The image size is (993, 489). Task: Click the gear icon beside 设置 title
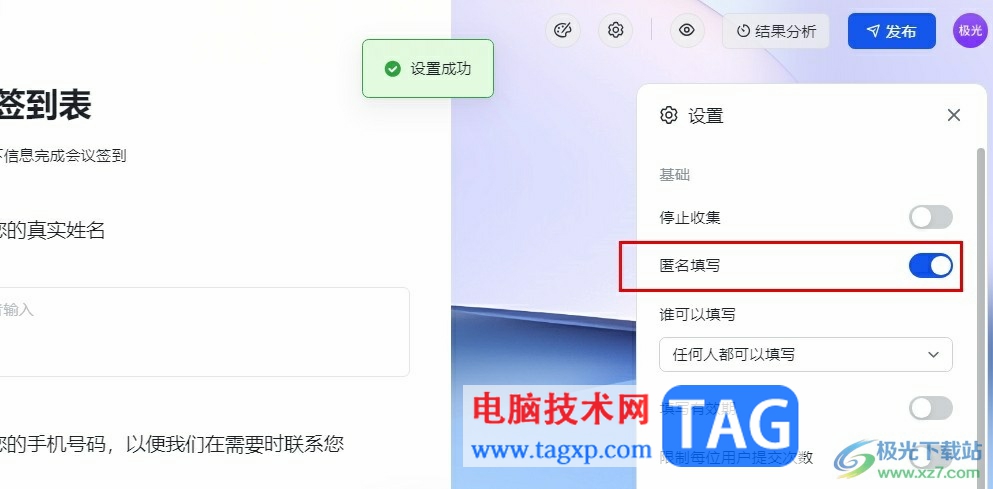[669, 115]
